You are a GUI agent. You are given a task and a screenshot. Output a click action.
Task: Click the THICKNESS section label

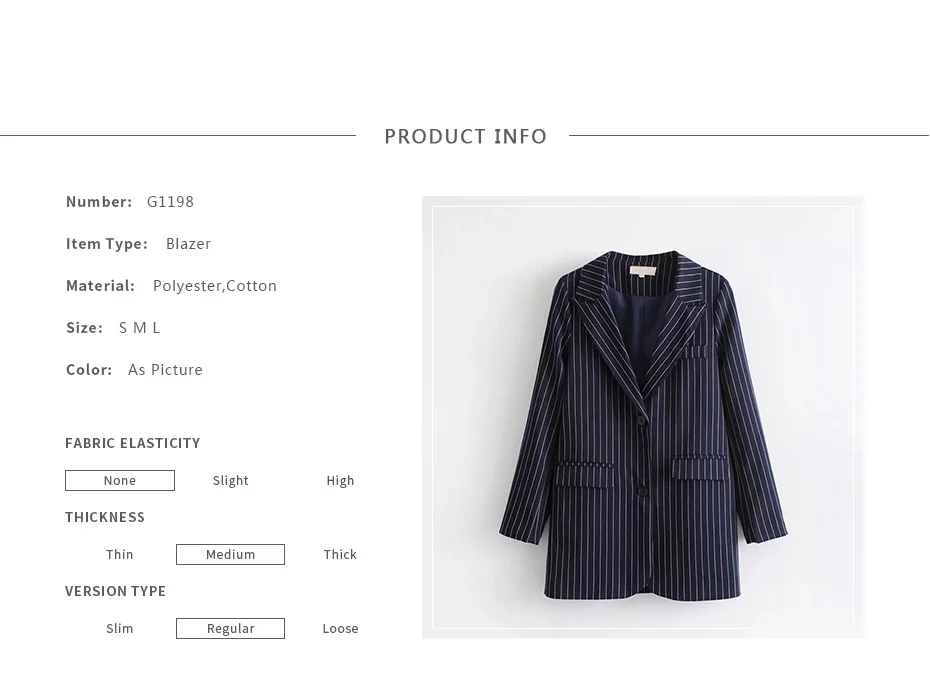coord(105,517)
